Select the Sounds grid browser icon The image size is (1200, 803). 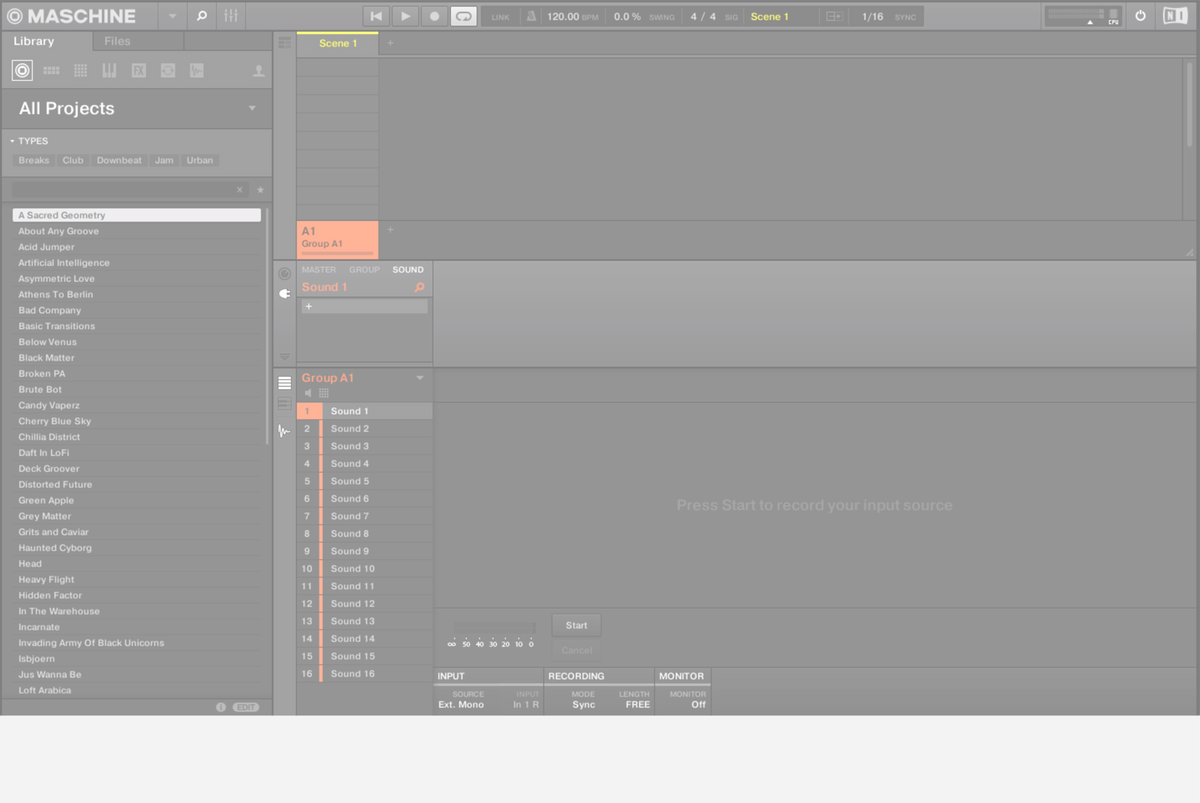click(x=81, y=70)
